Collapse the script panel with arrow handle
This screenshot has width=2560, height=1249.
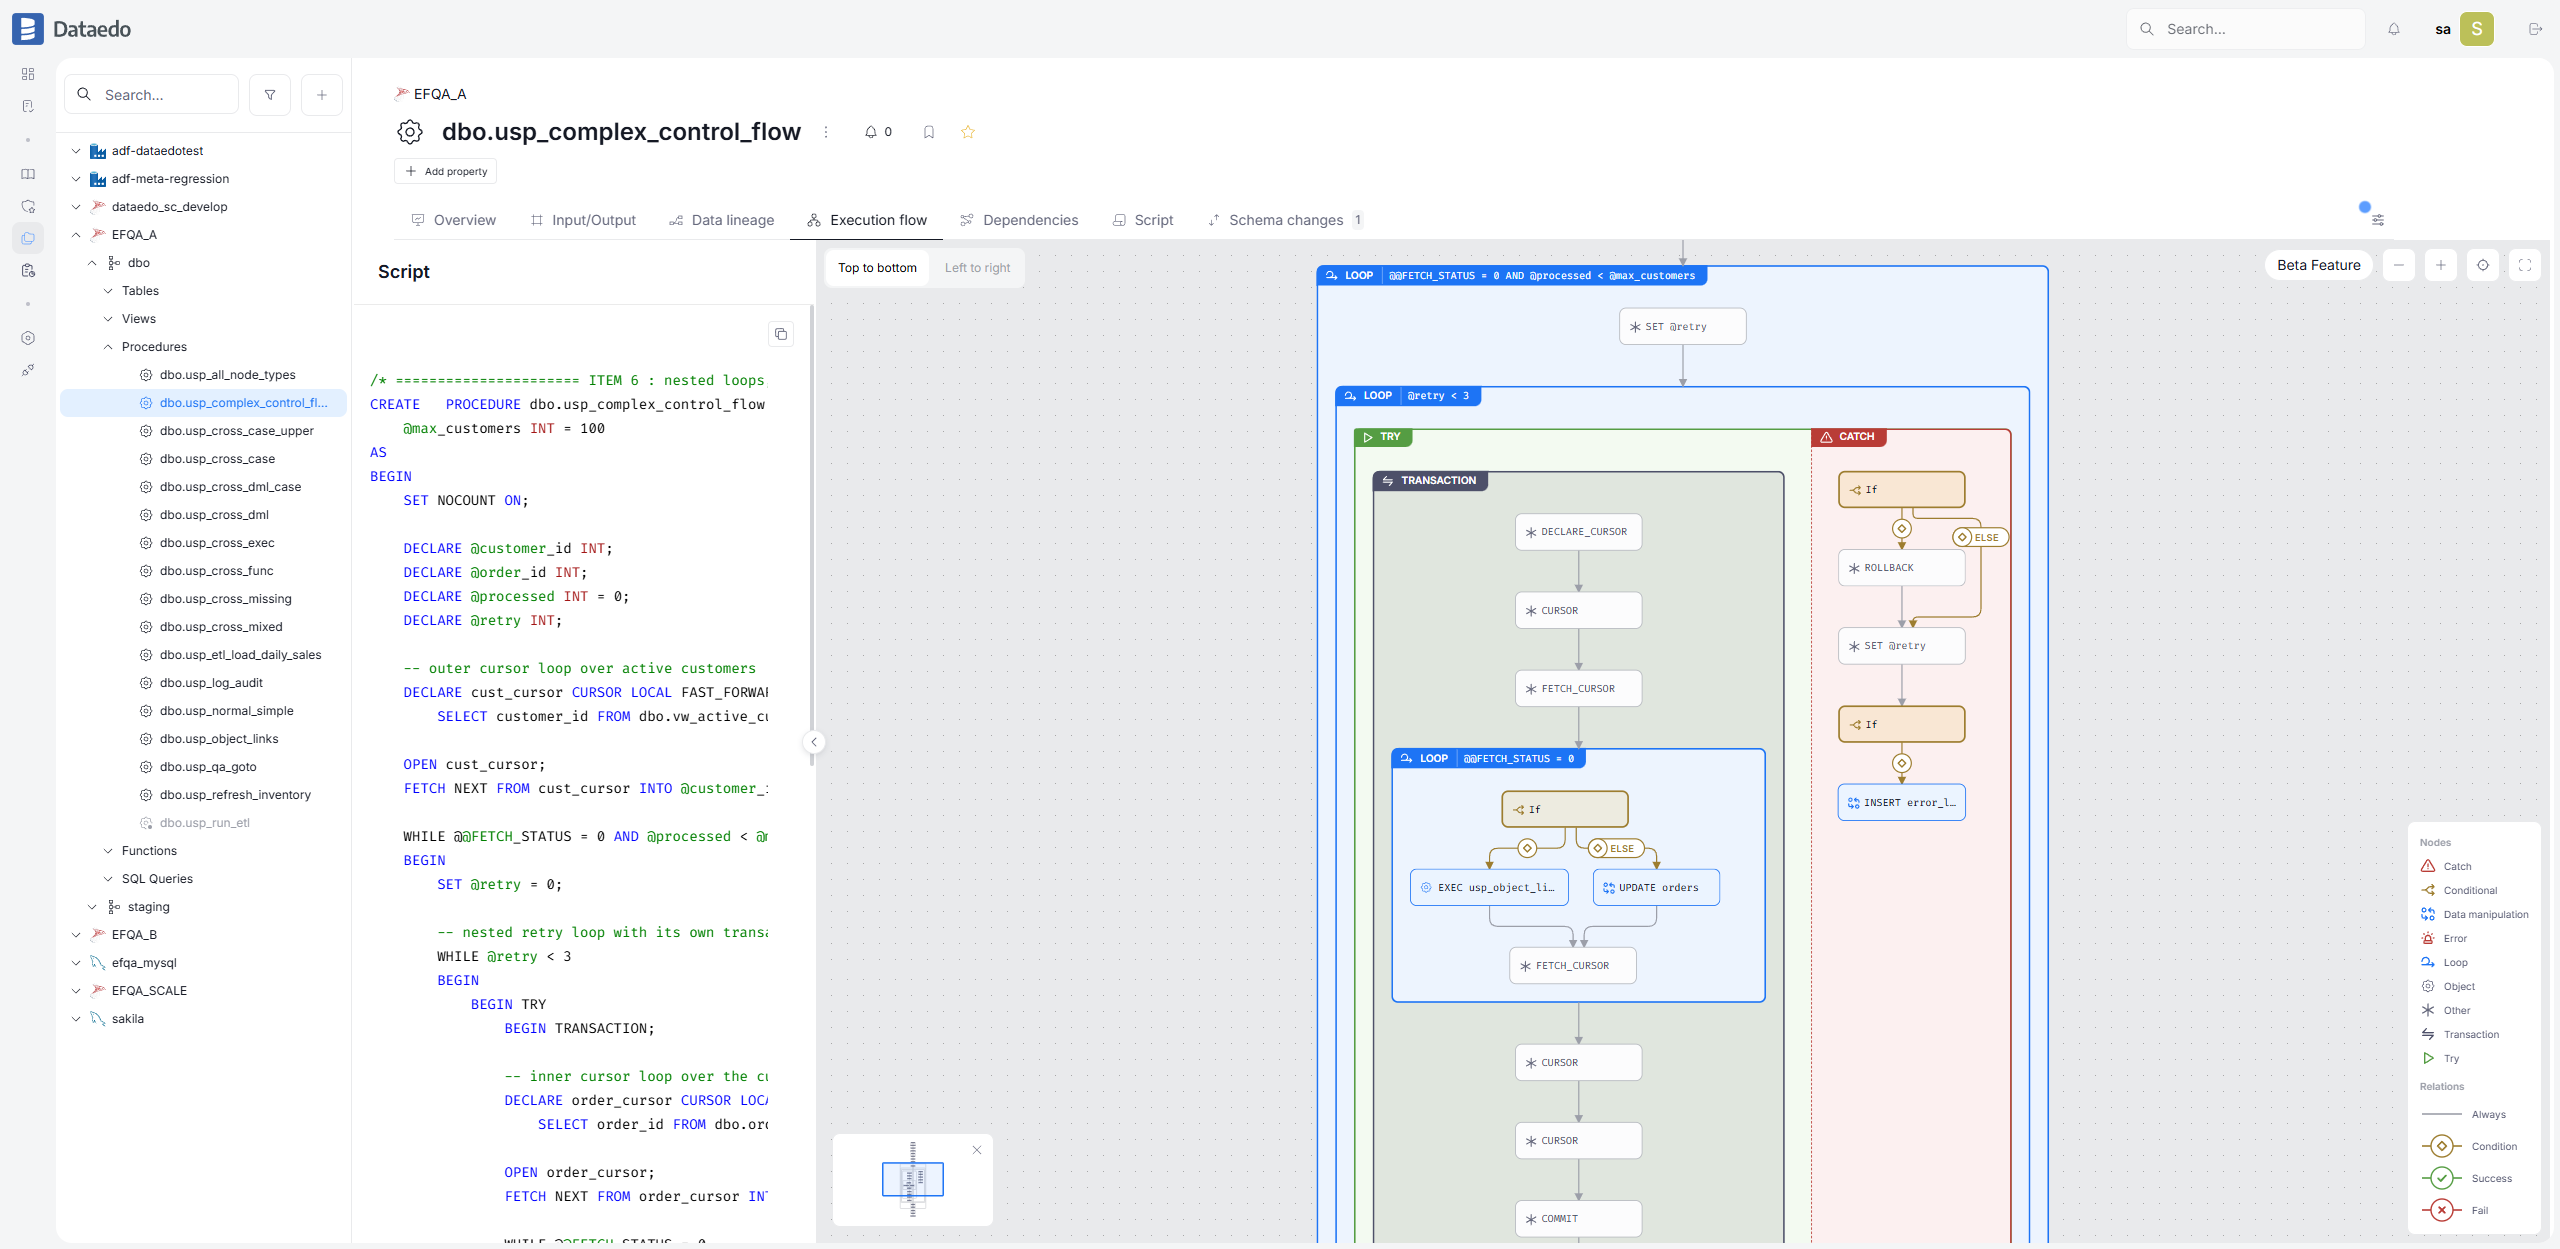(x=814, y=742)
